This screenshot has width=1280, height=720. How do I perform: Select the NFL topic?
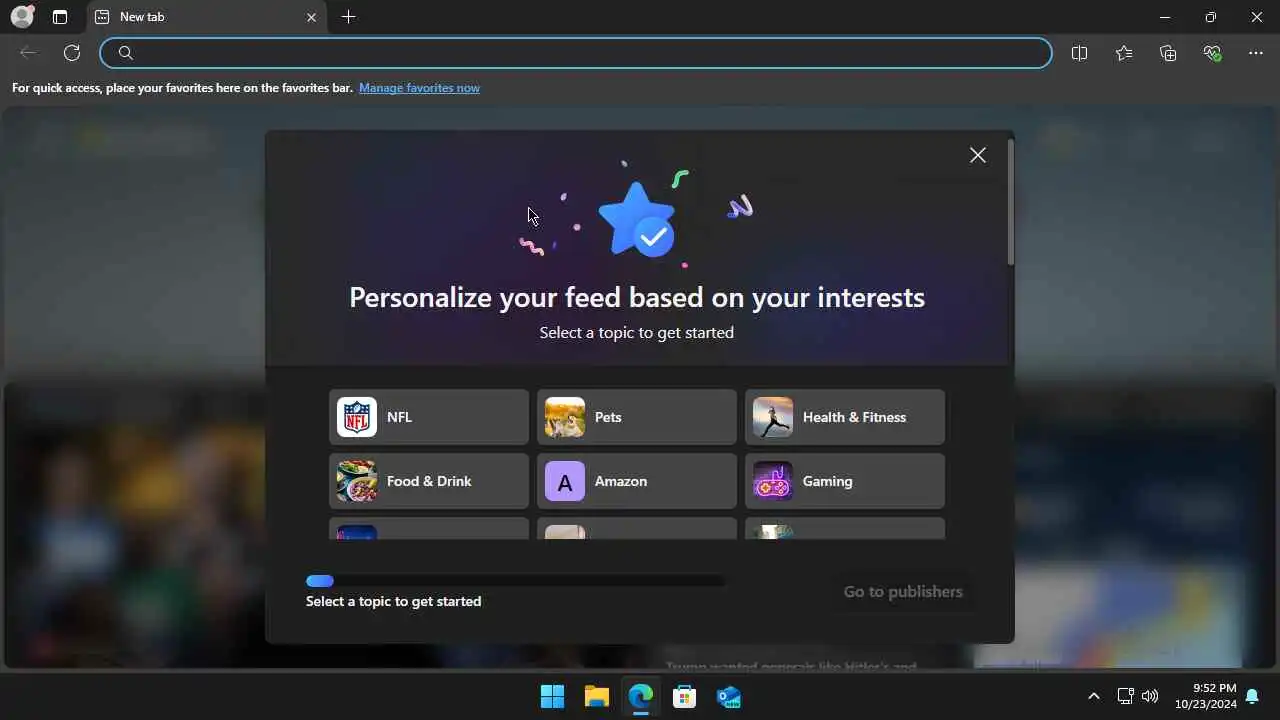pos(429,417)
